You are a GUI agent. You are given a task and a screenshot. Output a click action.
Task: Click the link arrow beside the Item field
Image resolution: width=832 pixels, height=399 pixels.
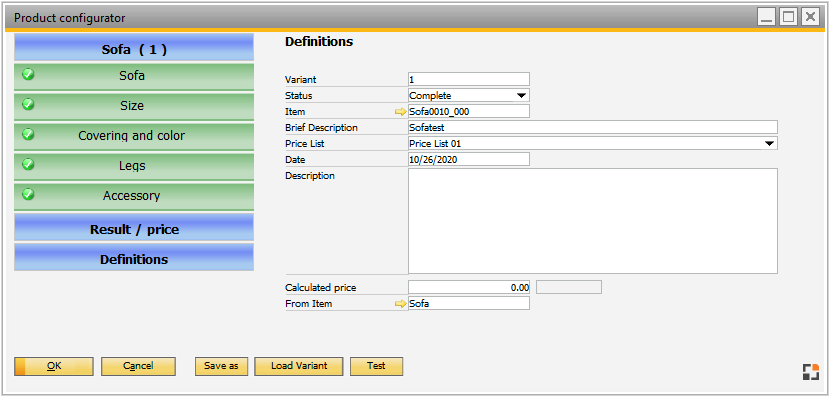tap(401, 112)
